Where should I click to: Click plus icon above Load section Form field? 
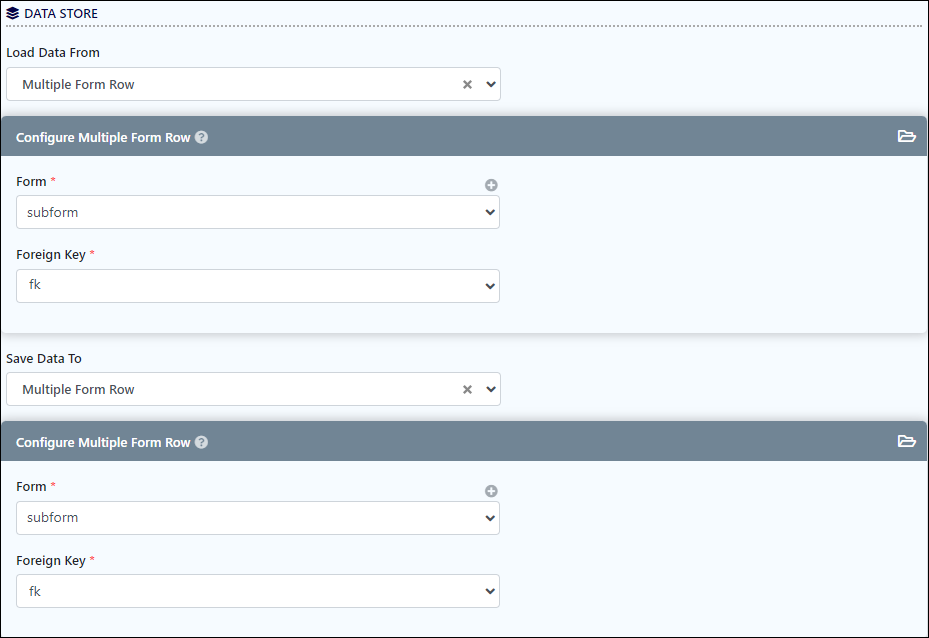[491, 185]
